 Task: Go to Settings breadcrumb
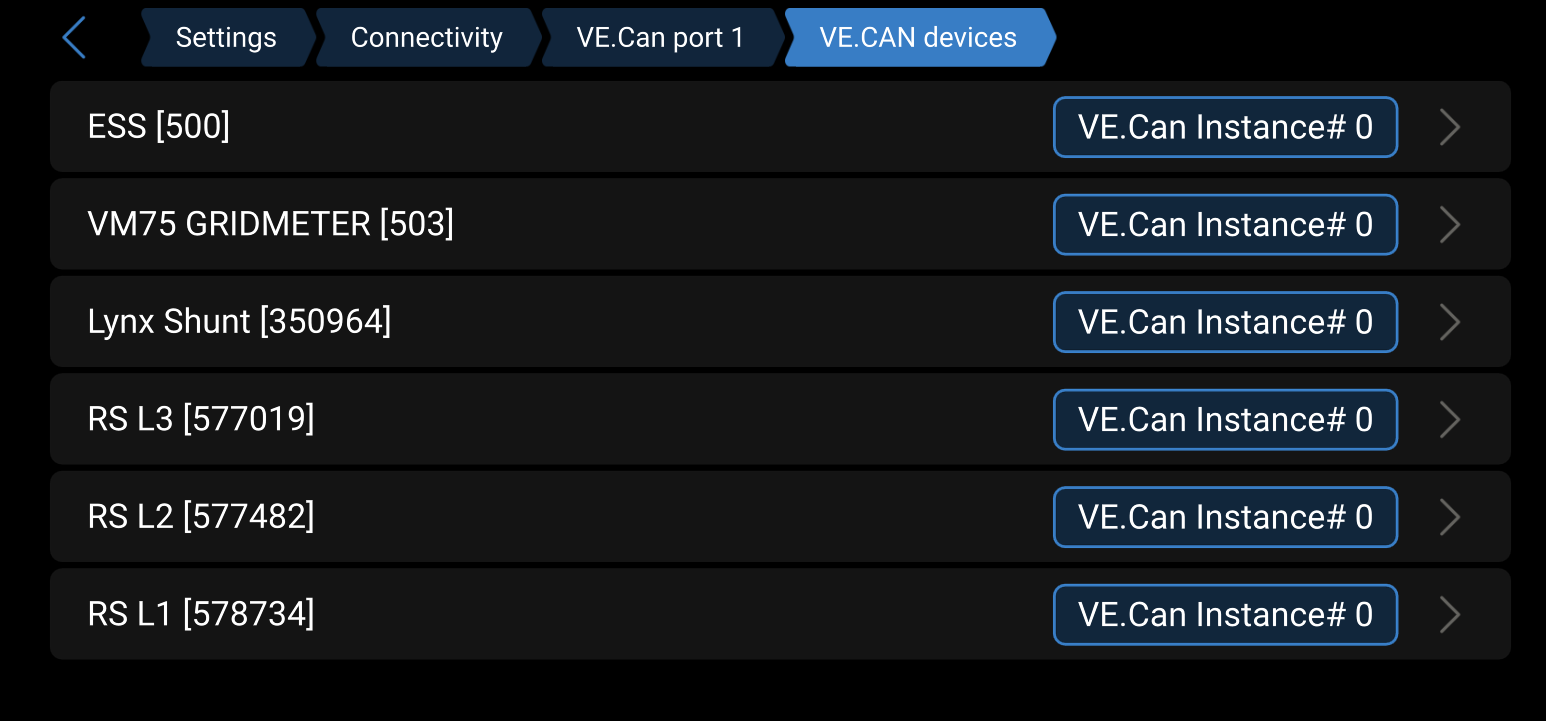tap(226, 38)
